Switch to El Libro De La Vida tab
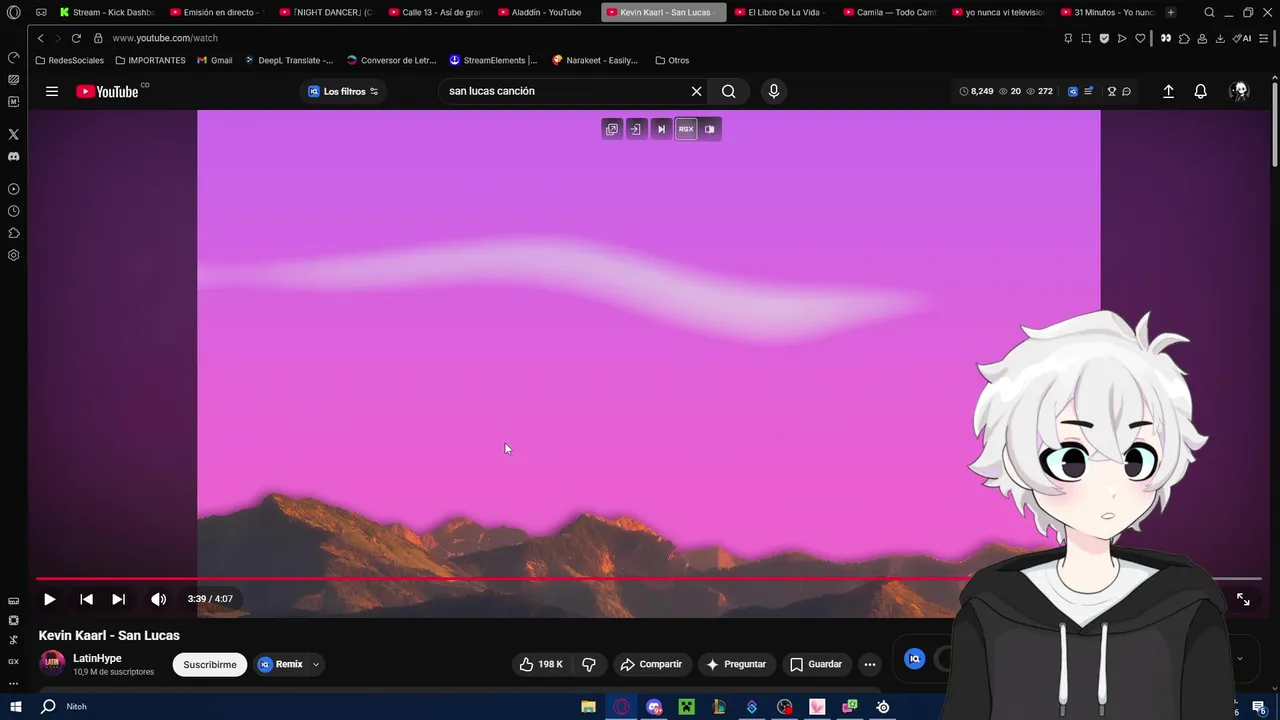The width and height of the screenshot is (1280, 720). (780, 12)
